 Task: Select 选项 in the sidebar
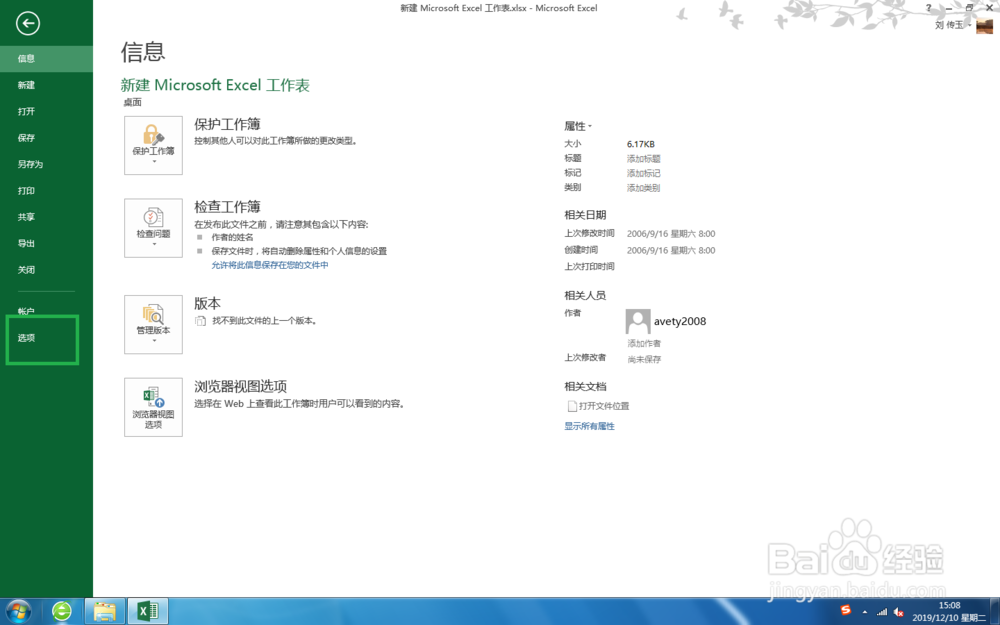28,339
